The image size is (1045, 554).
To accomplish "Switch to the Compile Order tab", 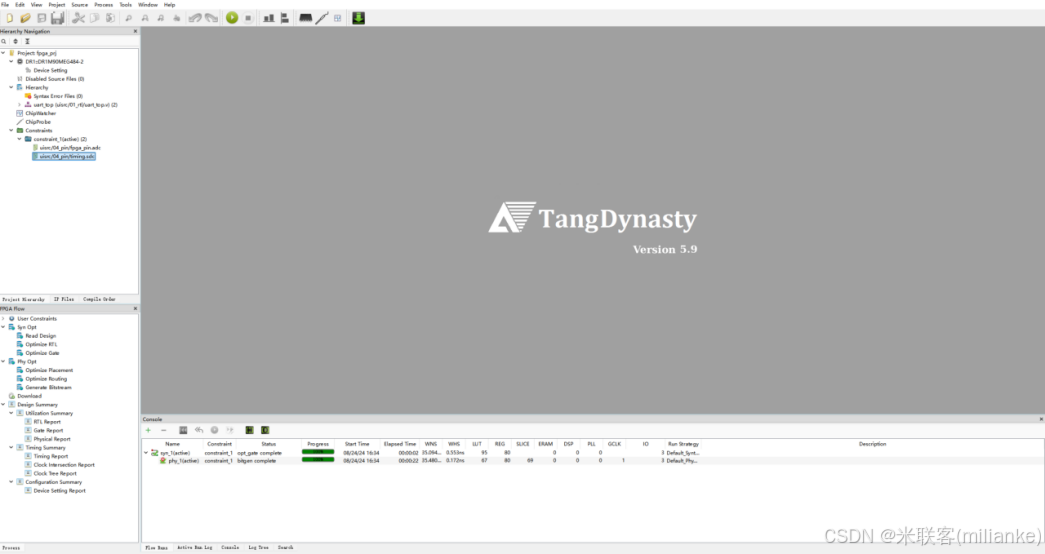I will tap(99, 299).
